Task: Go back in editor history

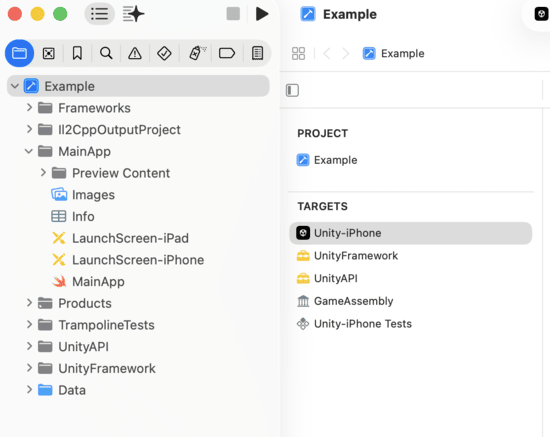Action: [x=327, y=54]
